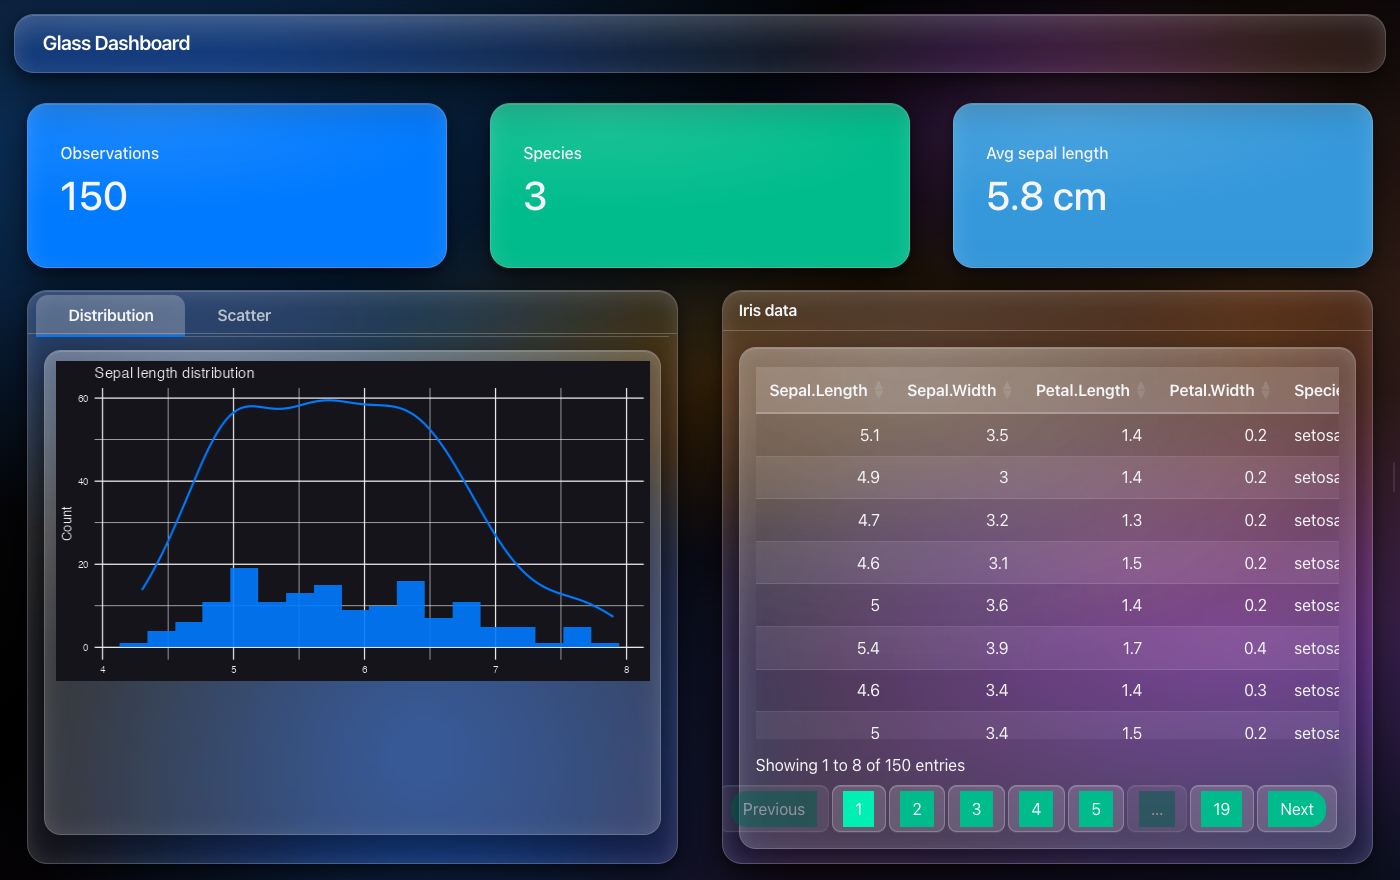Click the Observations 150 value card
This screenshot has width=1400, height=880.
pyautogui.click(x=237, y=185)
